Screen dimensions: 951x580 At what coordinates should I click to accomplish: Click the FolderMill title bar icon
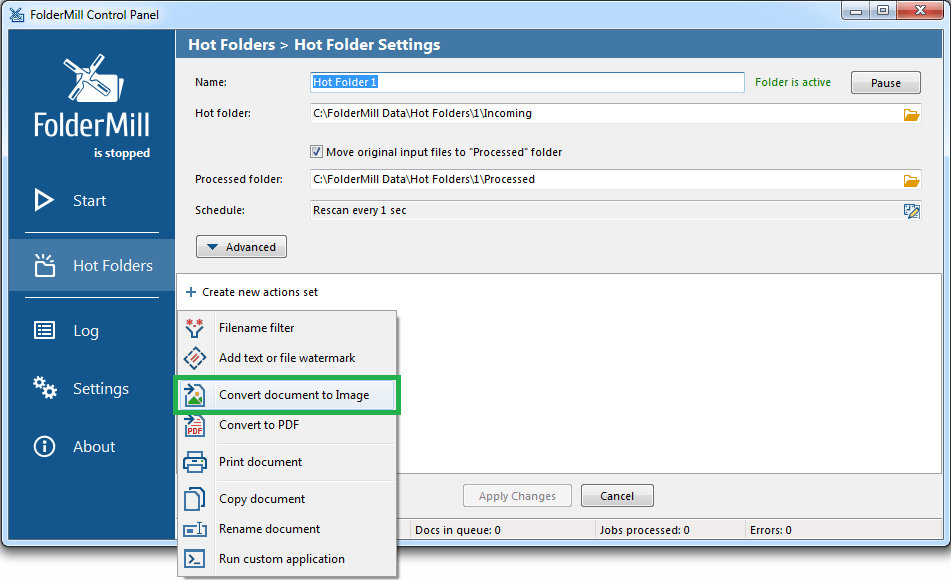(x=17, y=15)
